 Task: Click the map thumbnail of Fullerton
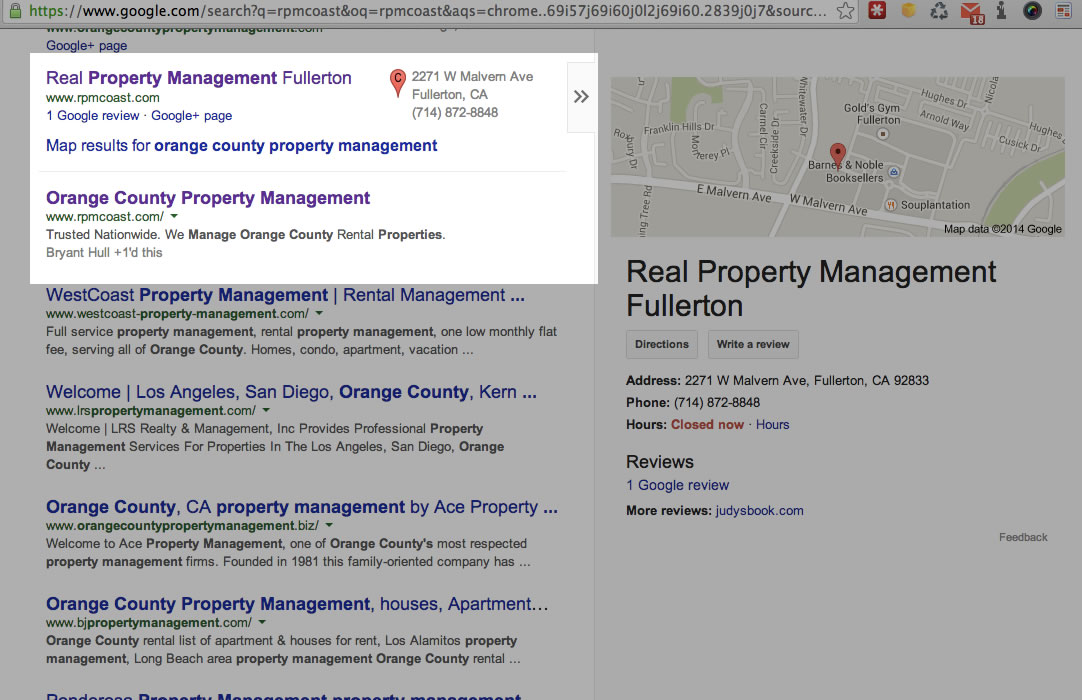point(838,157)
